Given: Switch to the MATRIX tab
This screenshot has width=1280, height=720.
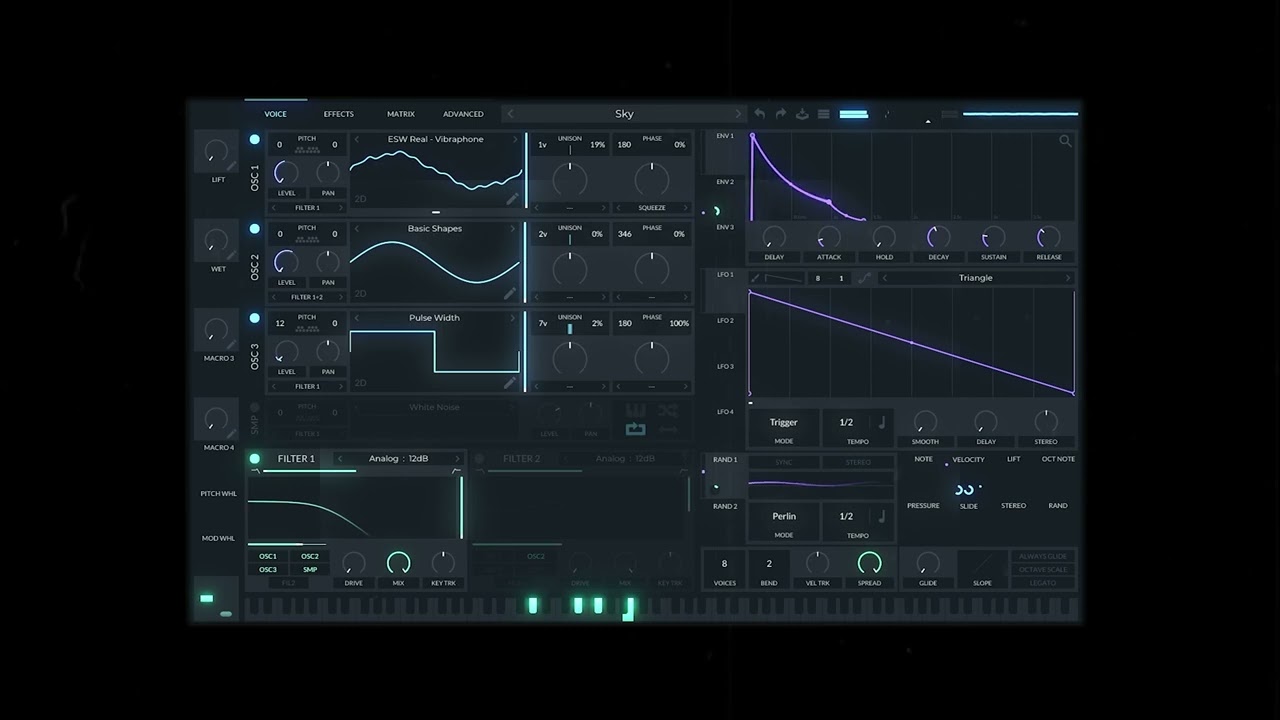Looking at the screenshot, I should tap(401, 114).
